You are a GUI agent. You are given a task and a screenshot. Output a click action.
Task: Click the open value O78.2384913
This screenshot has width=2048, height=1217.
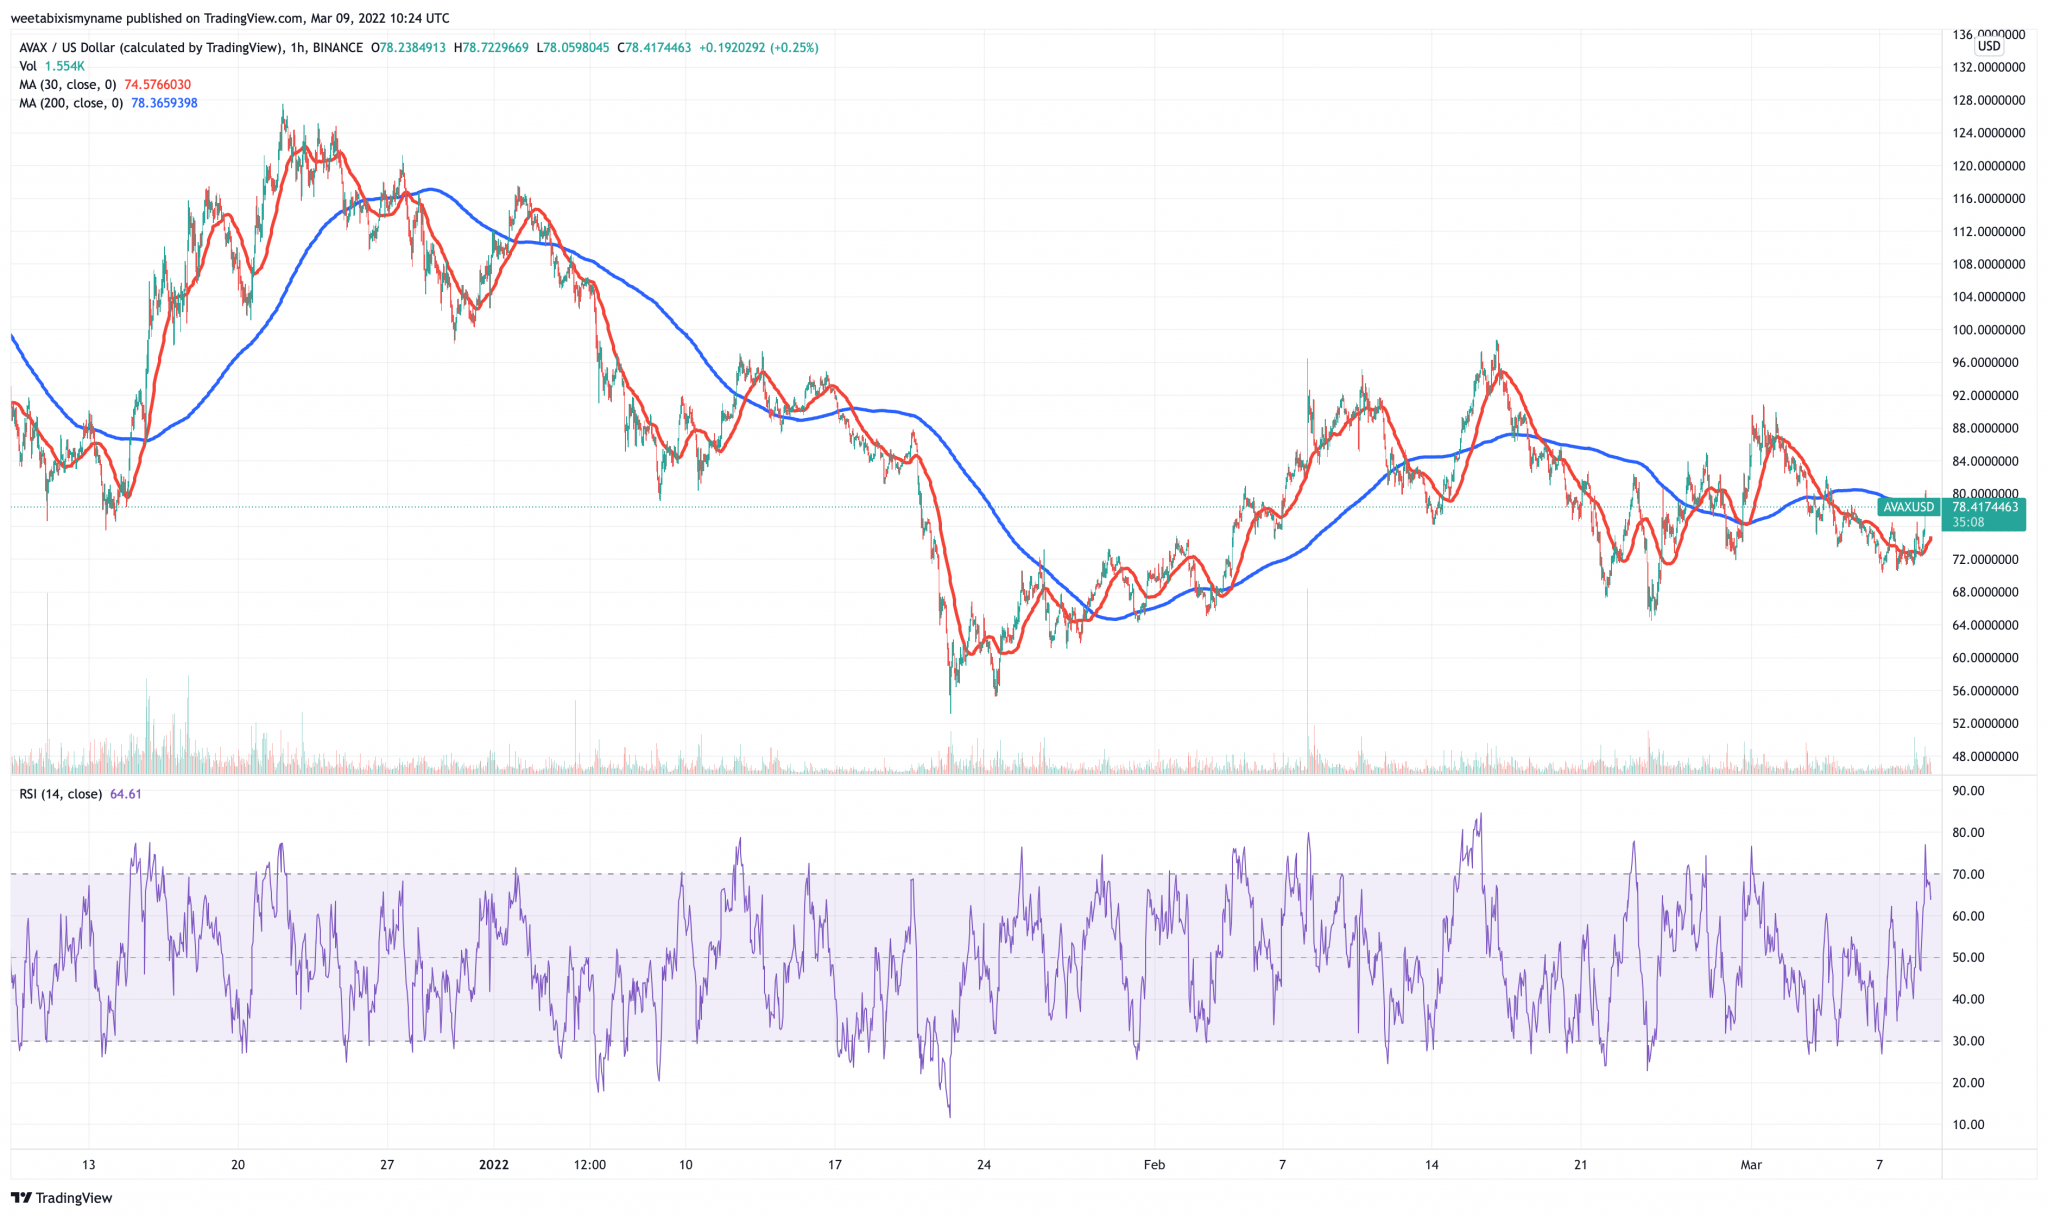410,48
